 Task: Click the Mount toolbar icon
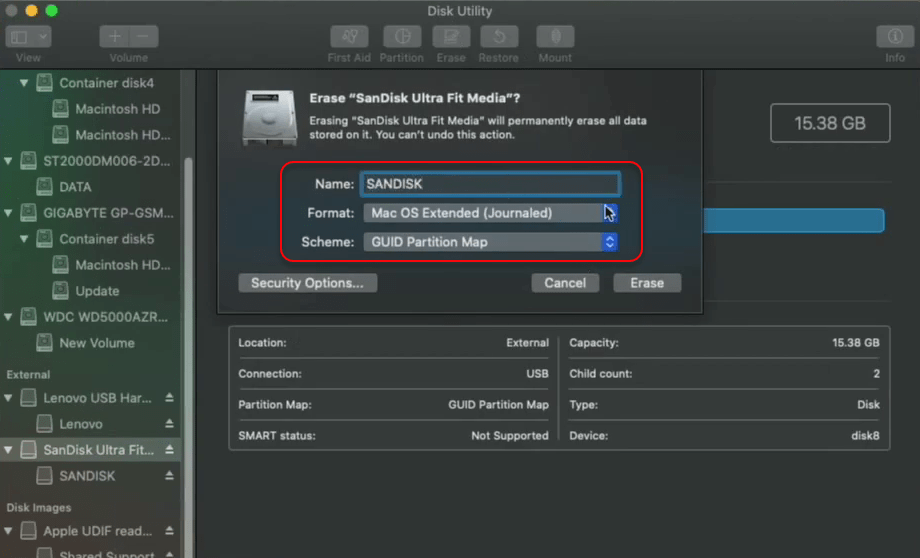click(555, 37)
